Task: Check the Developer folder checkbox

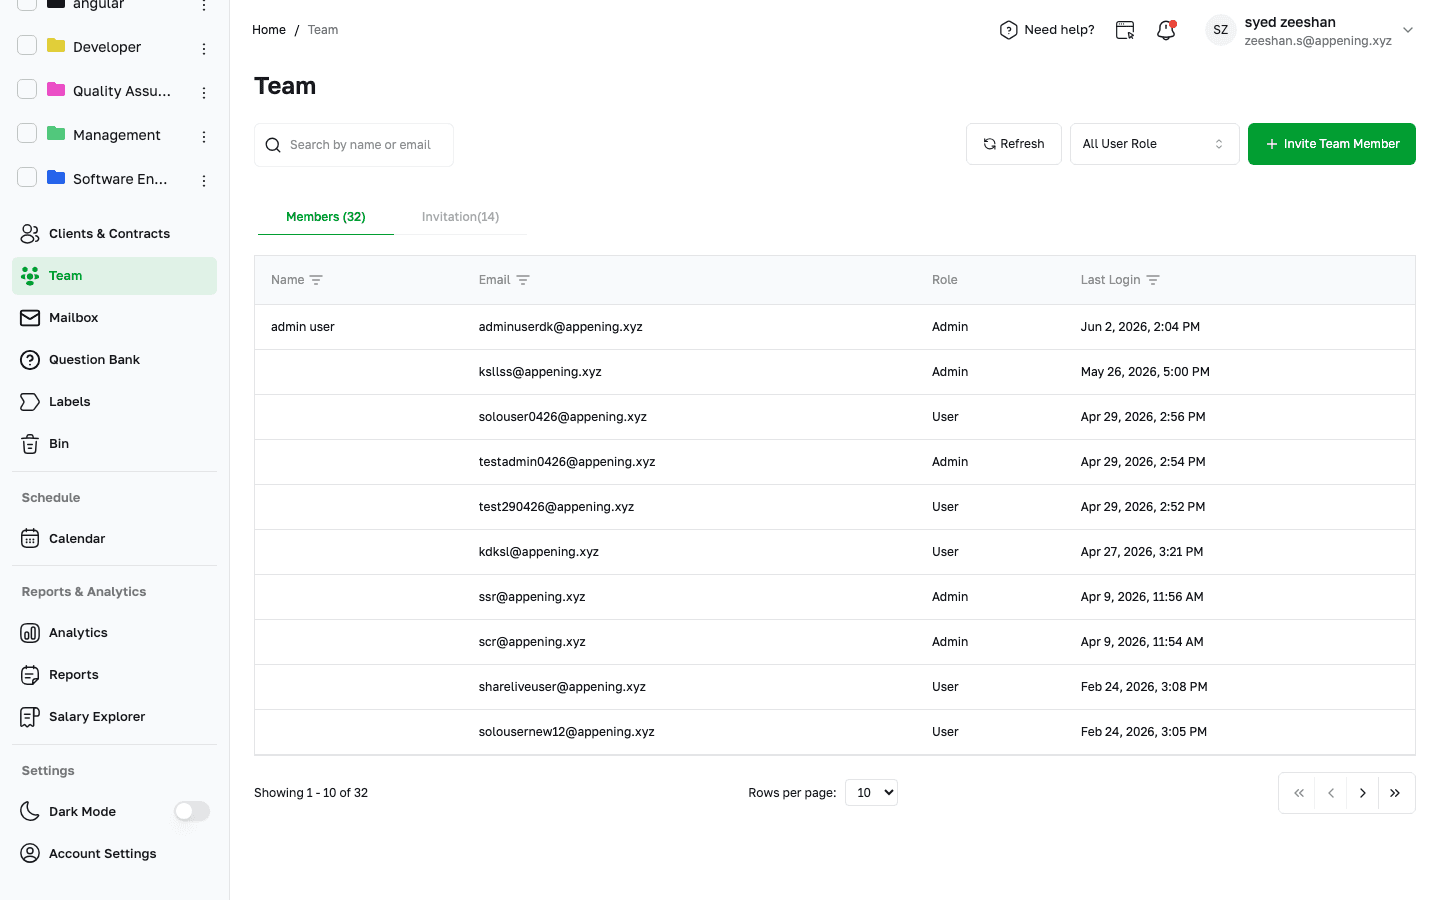Action: coord(27,46)
